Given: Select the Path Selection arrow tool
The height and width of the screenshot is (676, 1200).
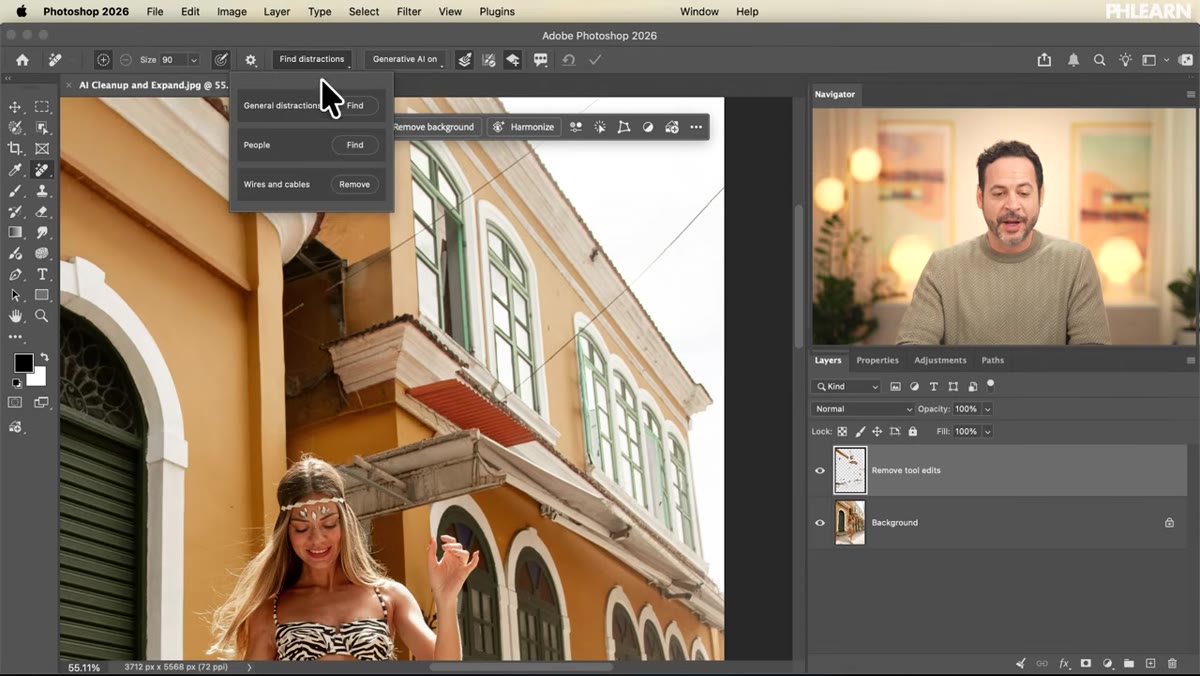Looking at the screenshot, I should pyautogui.click(x=15, y=296).
